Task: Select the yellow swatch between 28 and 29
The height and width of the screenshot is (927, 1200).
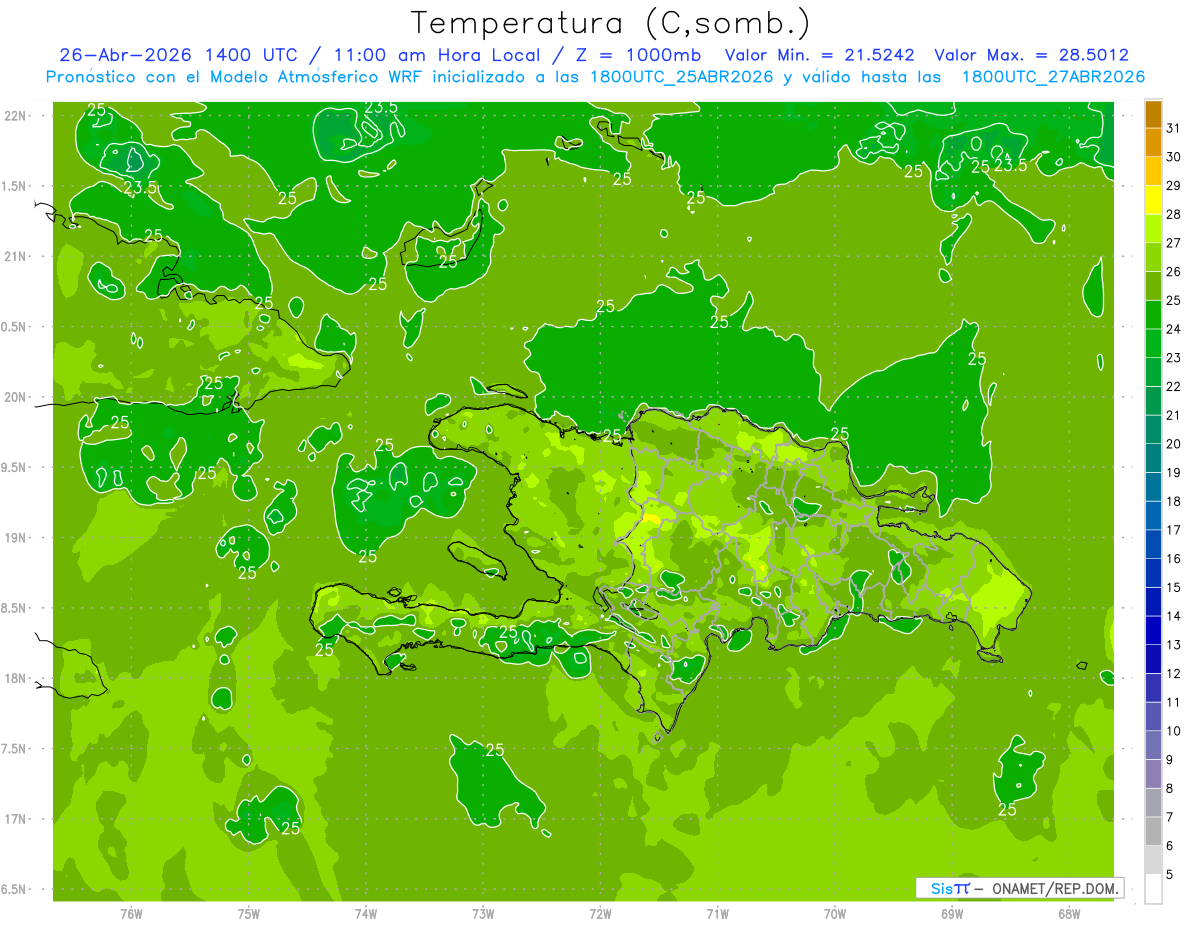Action: tap(1153, 200)
